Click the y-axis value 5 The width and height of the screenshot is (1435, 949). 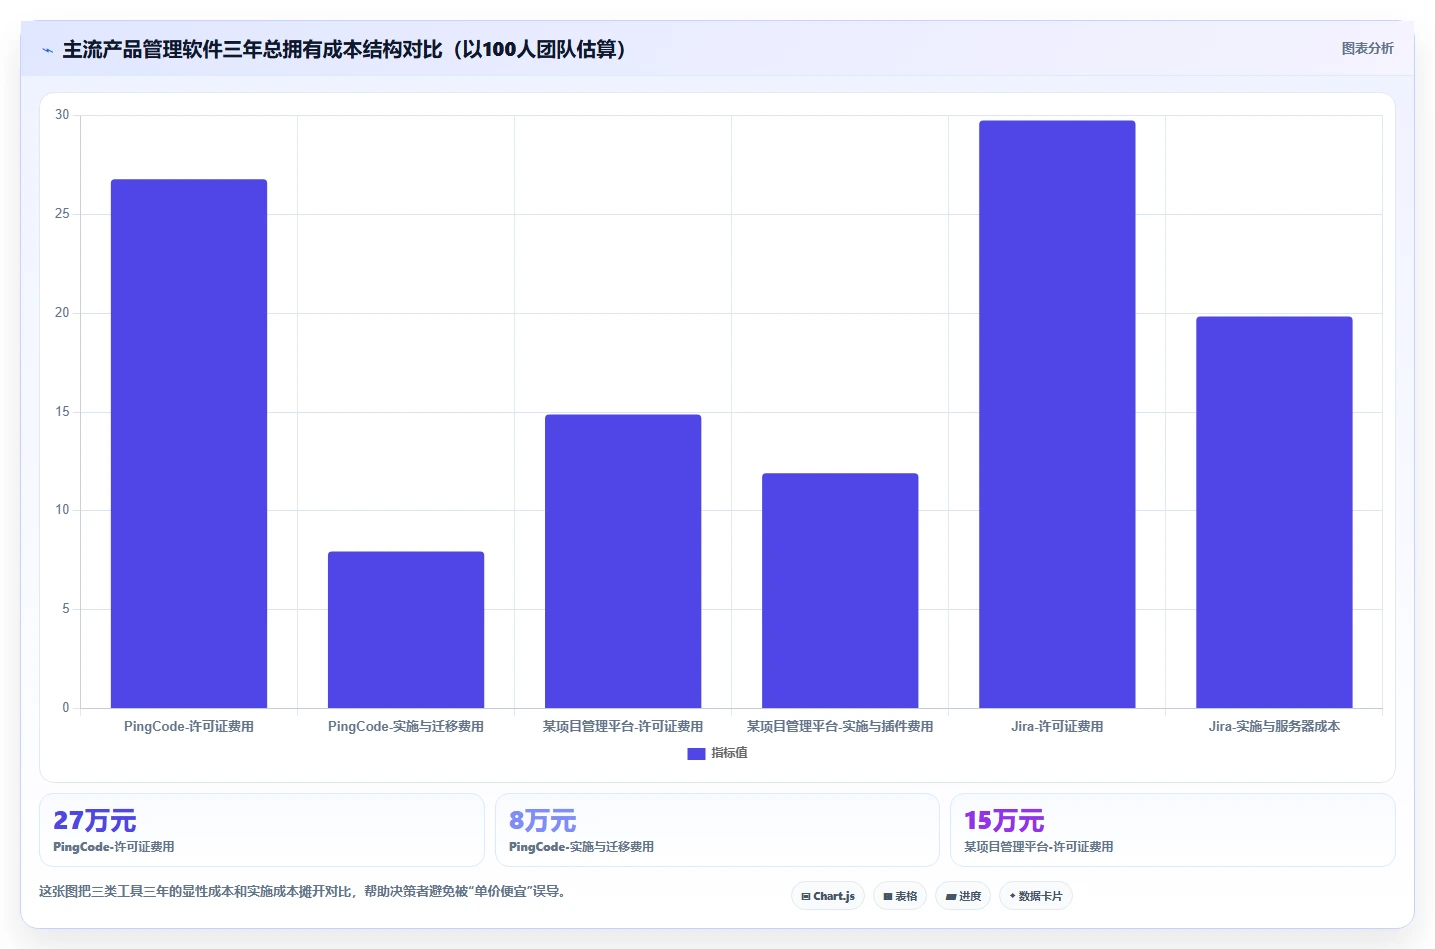click(x=66, y=609)
